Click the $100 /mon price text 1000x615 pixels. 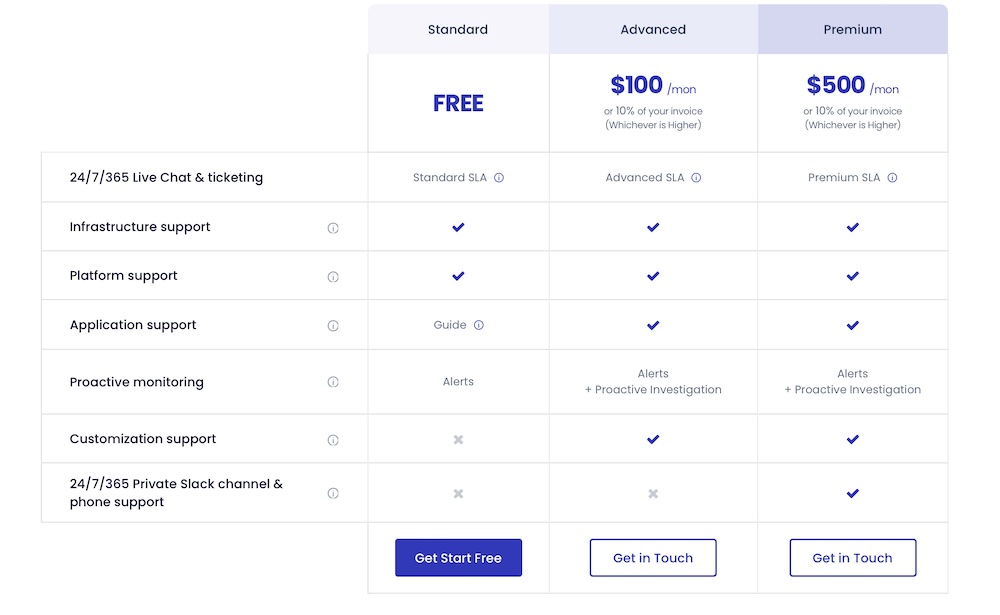653,85
